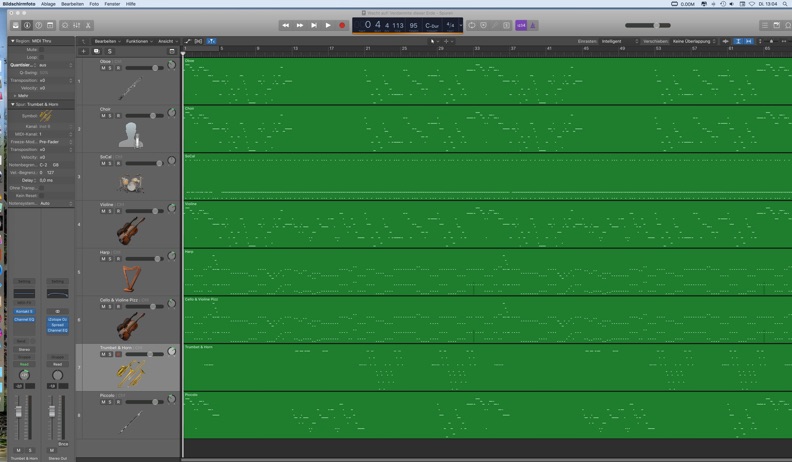This screenshot has width=792, height=462.
Task: Start recording with red Record button
Action: point(342,25)
